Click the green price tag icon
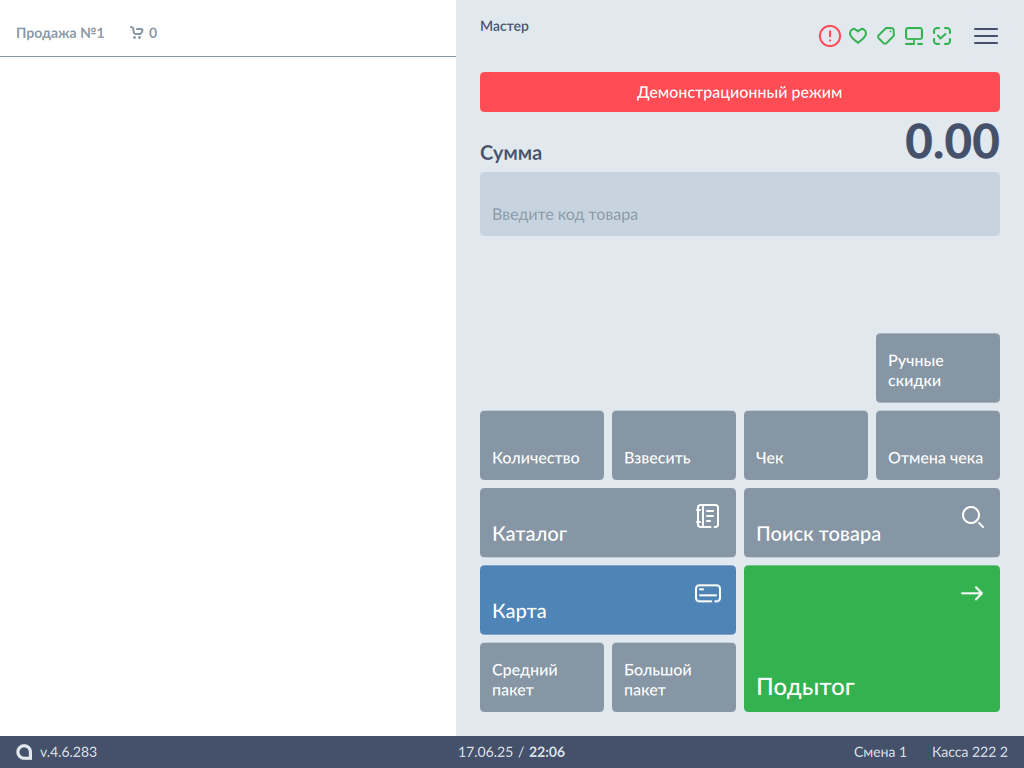 click(885, 36)
